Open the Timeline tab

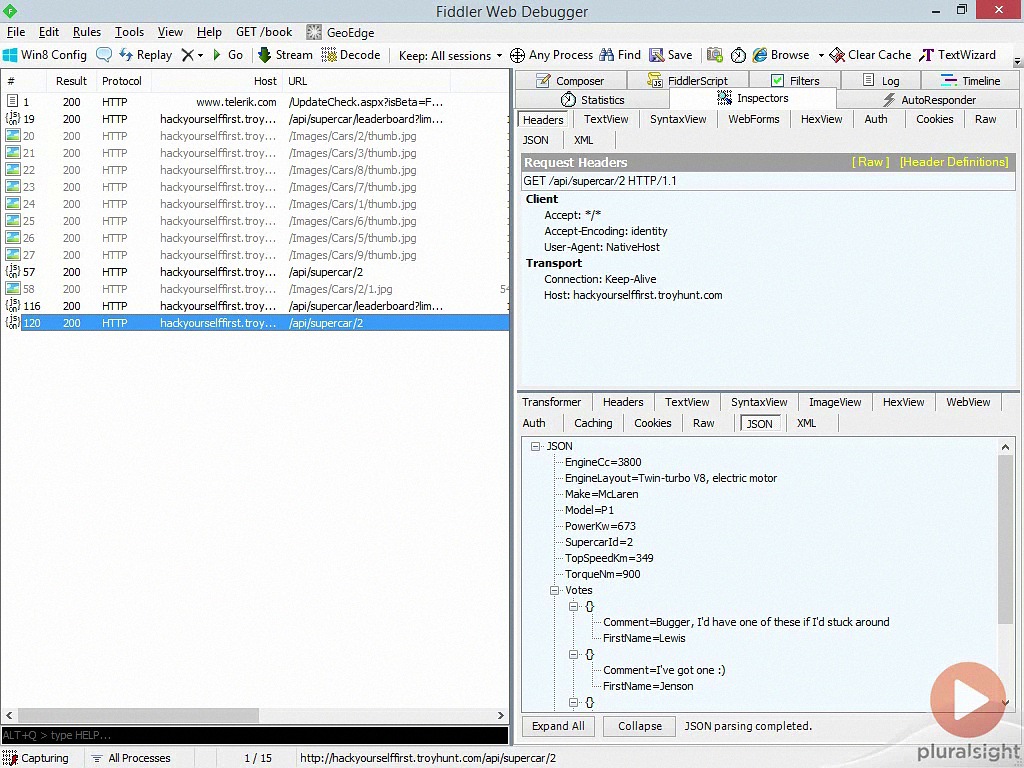click(970, 80)
